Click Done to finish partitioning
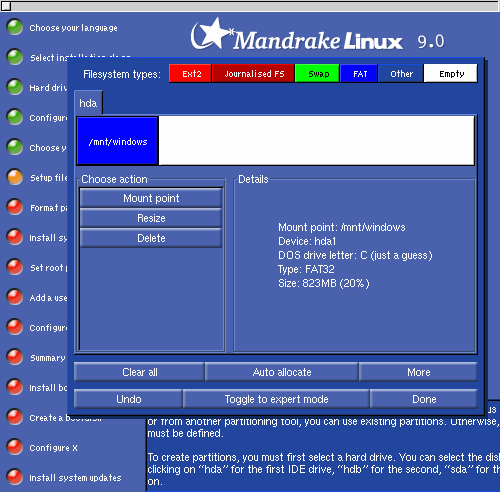 tap(424, 399)
